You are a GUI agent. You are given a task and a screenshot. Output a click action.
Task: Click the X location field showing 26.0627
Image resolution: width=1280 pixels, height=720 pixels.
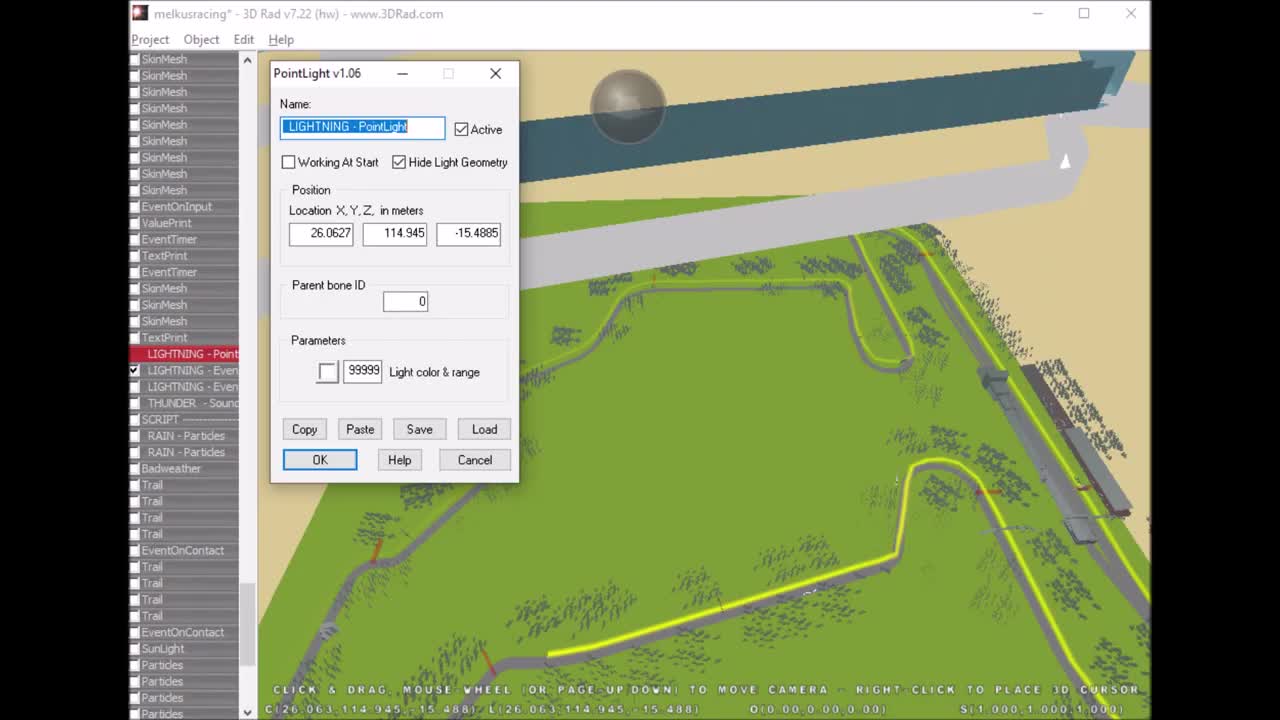point(321,233)
